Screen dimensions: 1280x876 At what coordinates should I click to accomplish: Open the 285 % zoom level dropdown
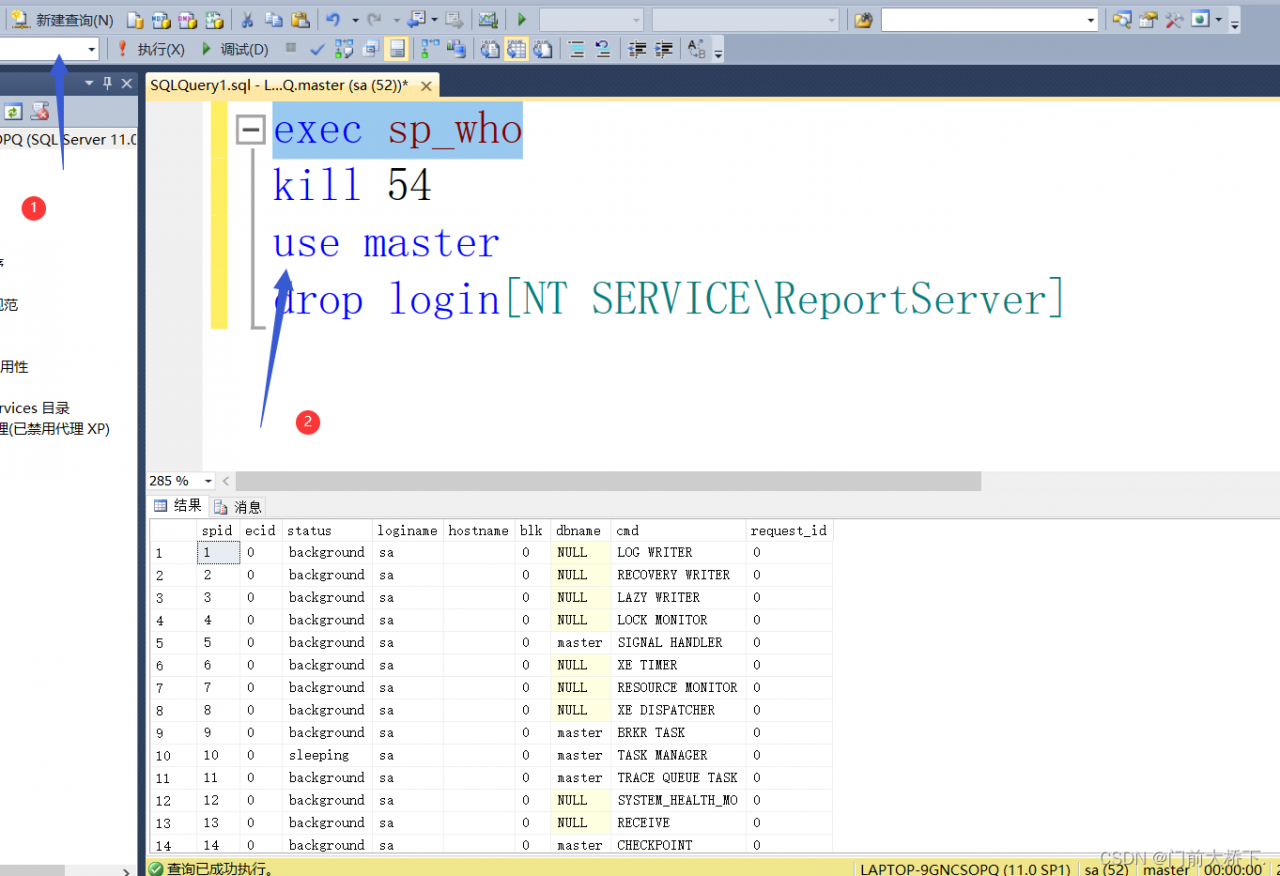tap(208, 482)
